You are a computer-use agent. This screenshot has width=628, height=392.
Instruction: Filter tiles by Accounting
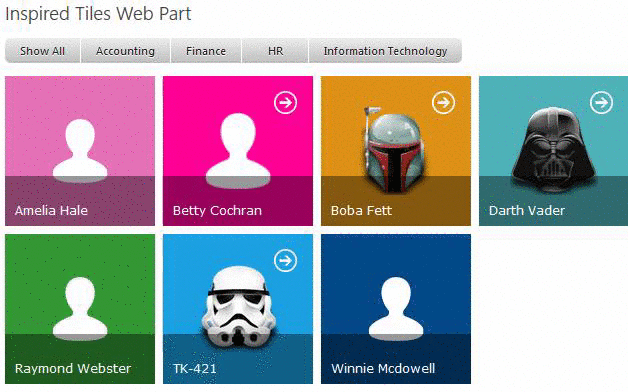(125, 51)
